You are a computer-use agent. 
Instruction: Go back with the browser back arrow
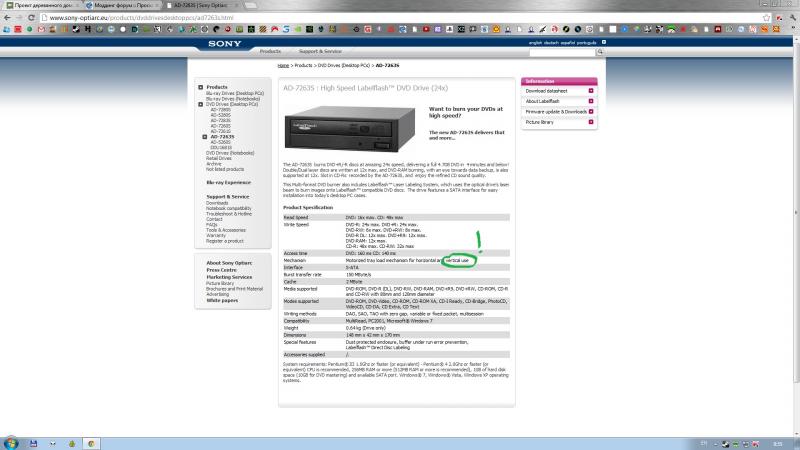tap(7, 18)
